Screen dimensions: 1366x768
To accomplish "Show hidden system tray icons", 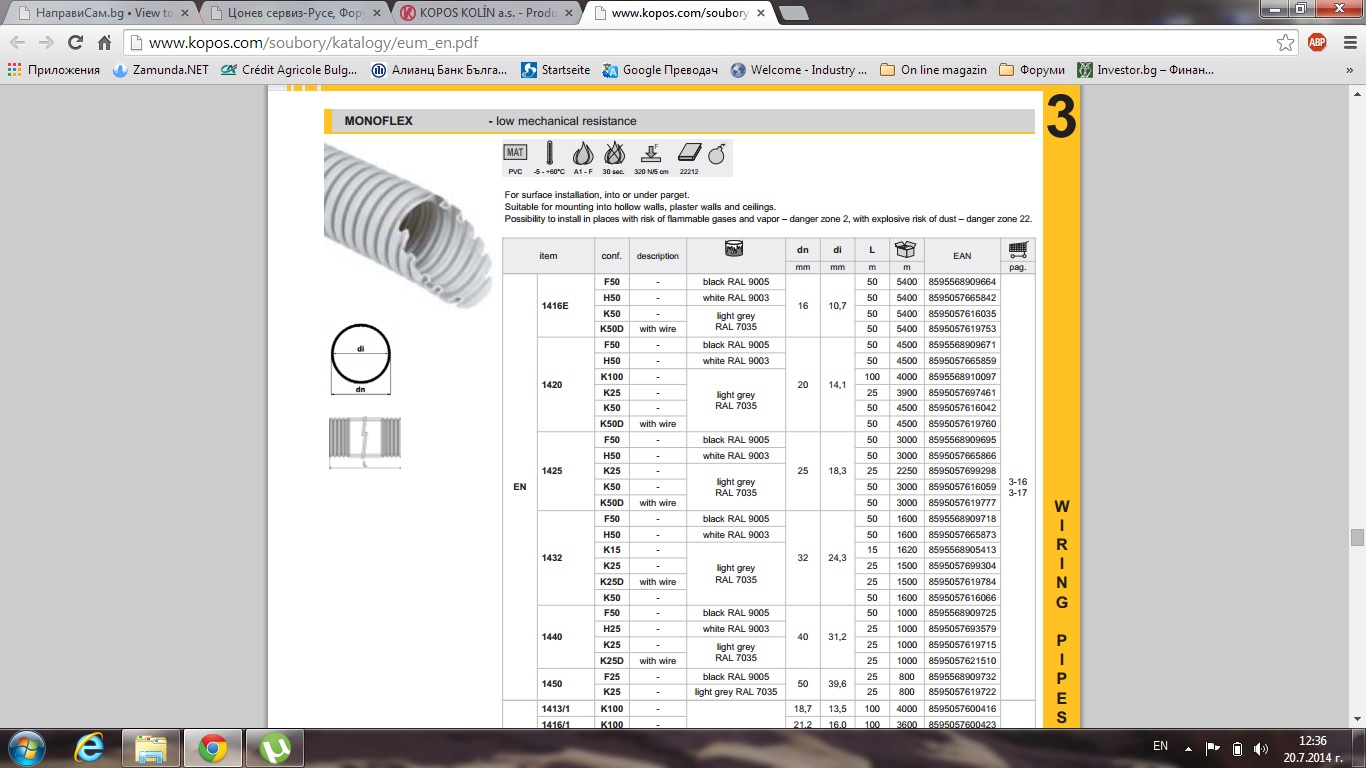I will click(x=1189, y=747).
